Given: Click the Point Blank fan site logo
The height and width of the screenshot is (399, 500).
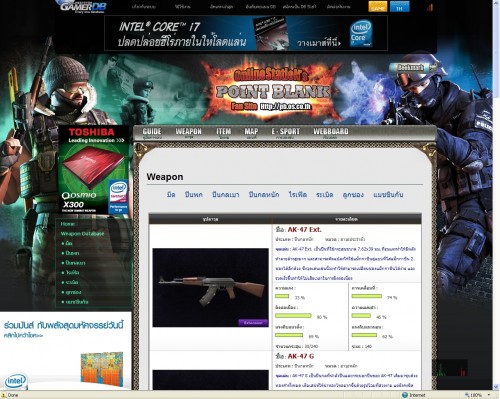Looking at the screenshot, I should coord(272,90).
